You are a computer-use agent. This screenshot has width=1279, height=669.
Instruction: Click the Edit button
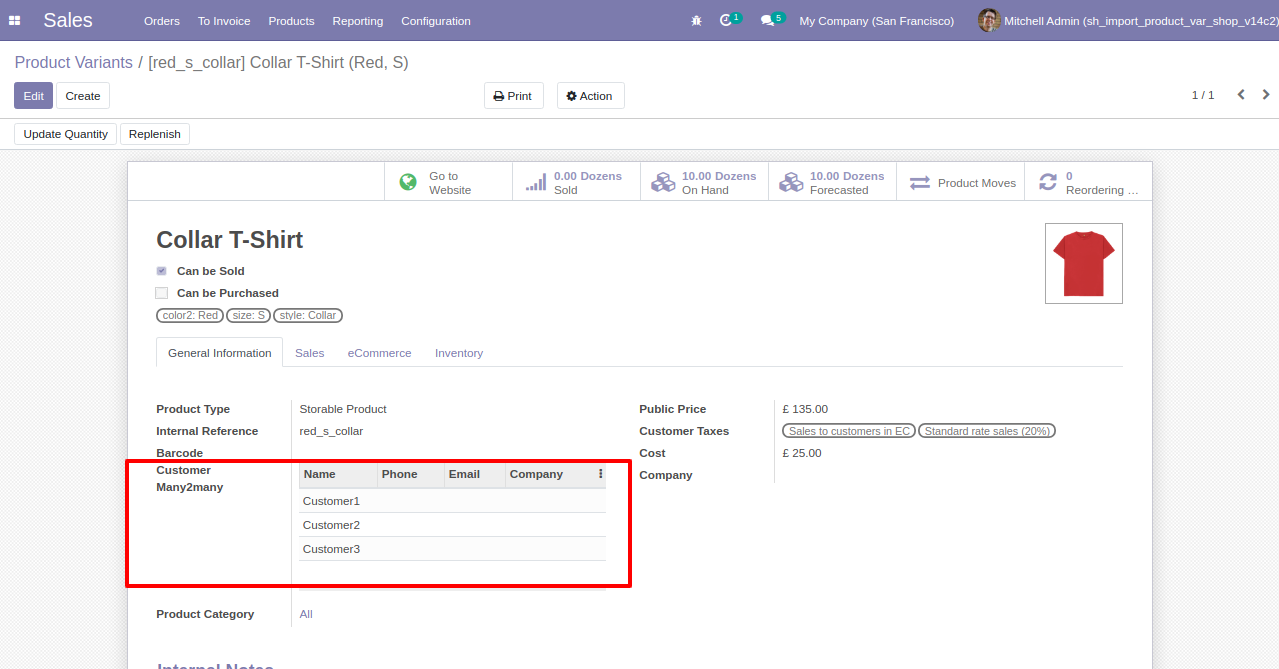(x=33, y=96)
